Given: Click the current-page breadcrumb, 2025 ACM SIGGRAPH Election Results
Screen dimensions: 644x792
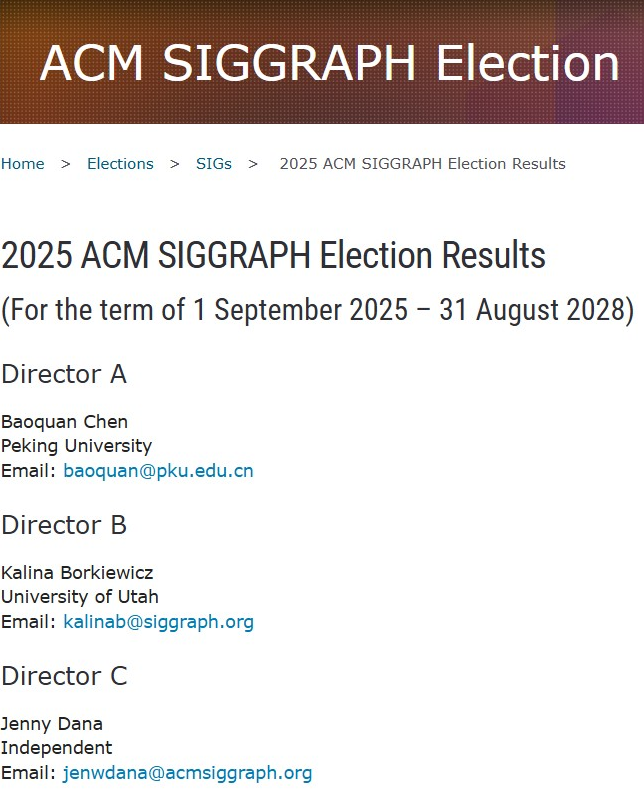Looking at the screenshot, I should (x=423, y=164).
